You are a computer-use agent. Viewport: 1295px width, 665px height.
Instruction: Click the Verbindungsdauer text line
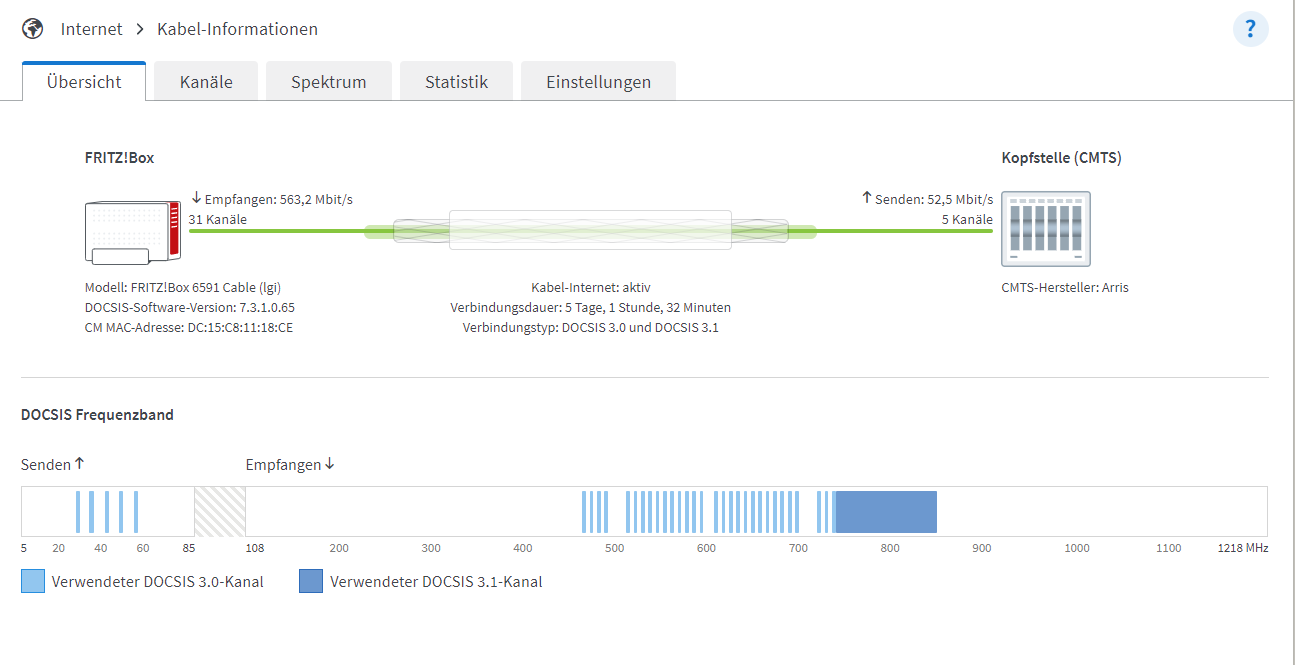pyautogui.click(x=590, y=307)
